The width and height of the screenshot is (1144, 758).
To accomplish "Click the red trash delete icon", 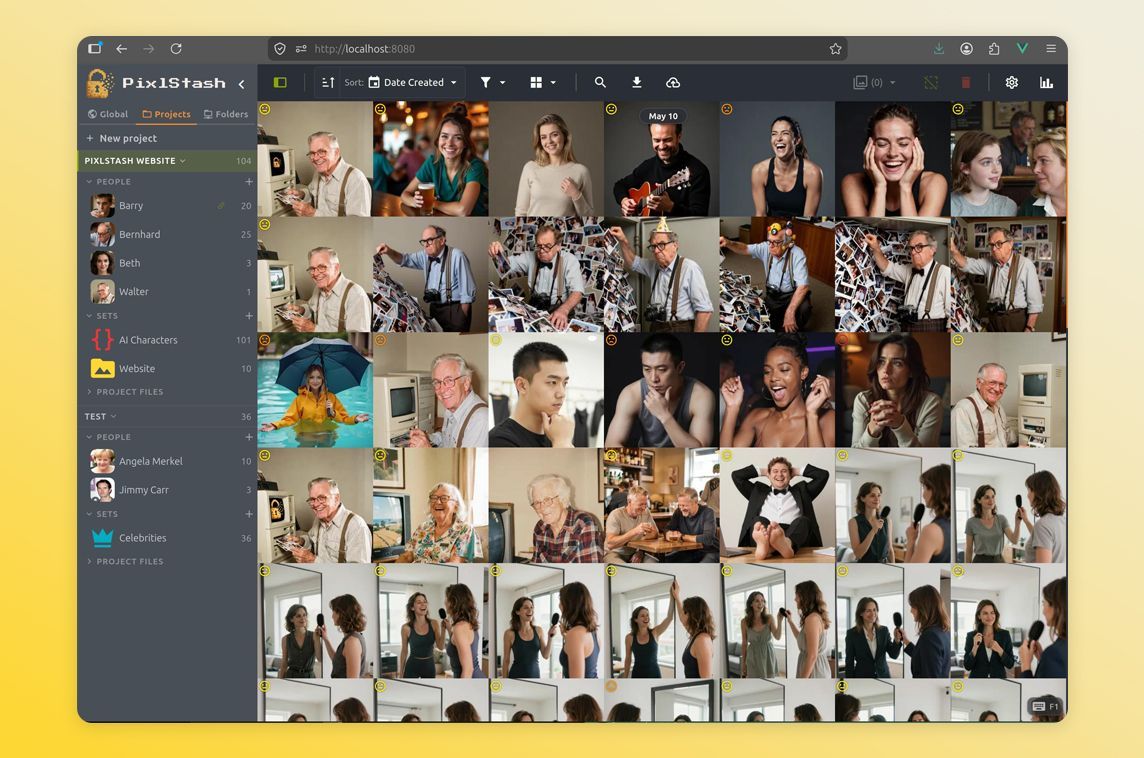I will click(966, 82).
